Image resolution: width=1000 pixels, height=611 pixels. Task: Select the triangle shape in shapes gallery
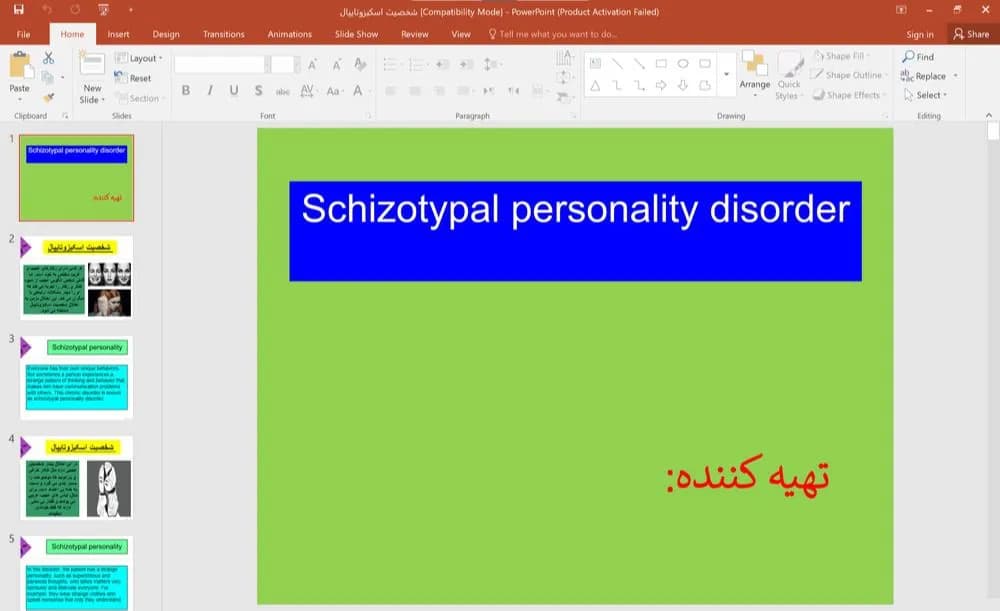coord(594,85)
